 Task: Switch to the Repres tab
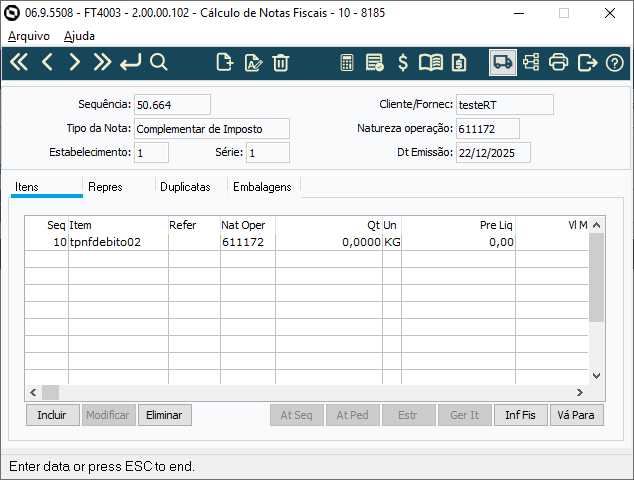(x=105, y=187)
